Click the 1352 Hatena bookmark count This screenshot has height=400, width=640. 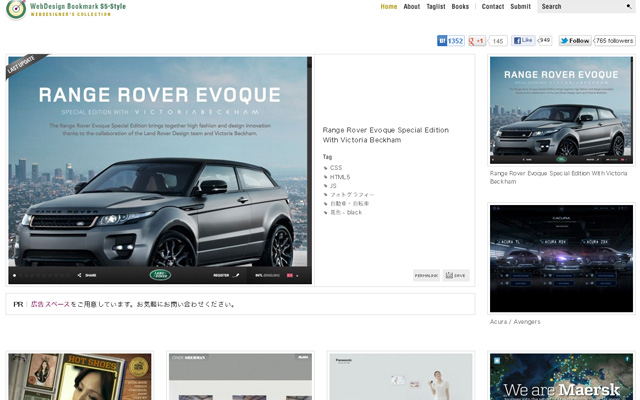455,41
